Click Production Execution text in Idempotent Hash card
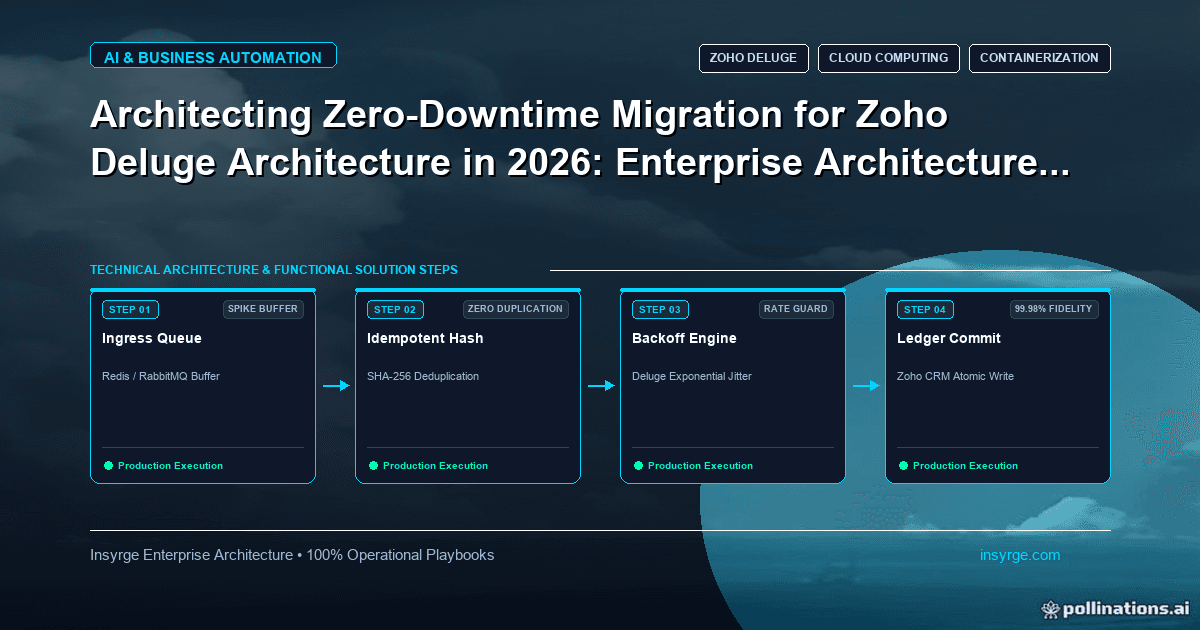 coord(435,465)
